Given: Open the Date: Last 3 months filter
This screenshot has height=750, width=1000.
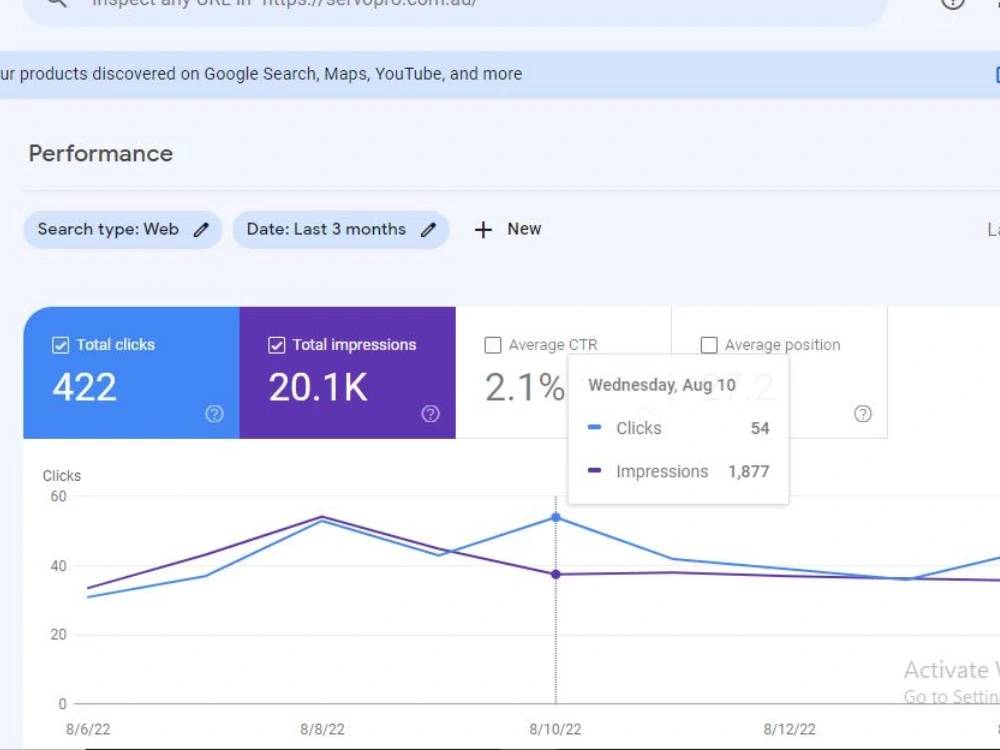Looking at the screenshot, I should point(341,230).
